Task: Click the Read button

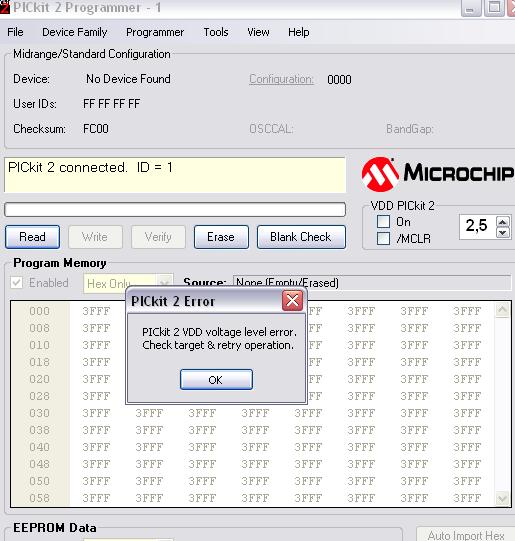Action: pyautogui.click(x=32, y=237)
